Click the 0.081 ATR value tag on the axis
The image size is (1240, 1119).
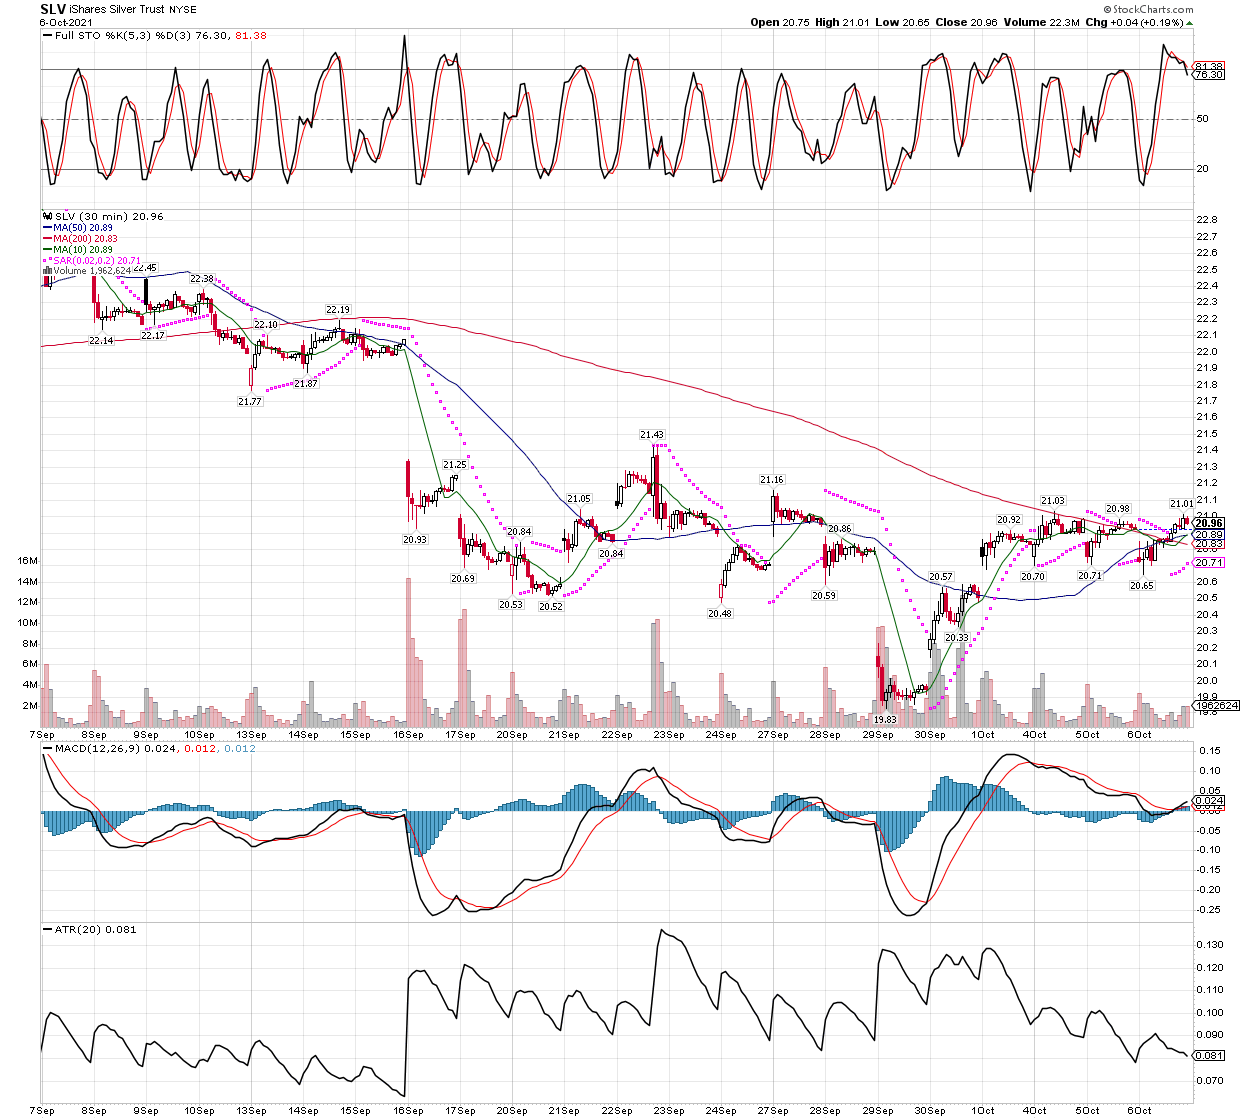point(1209,1056)
